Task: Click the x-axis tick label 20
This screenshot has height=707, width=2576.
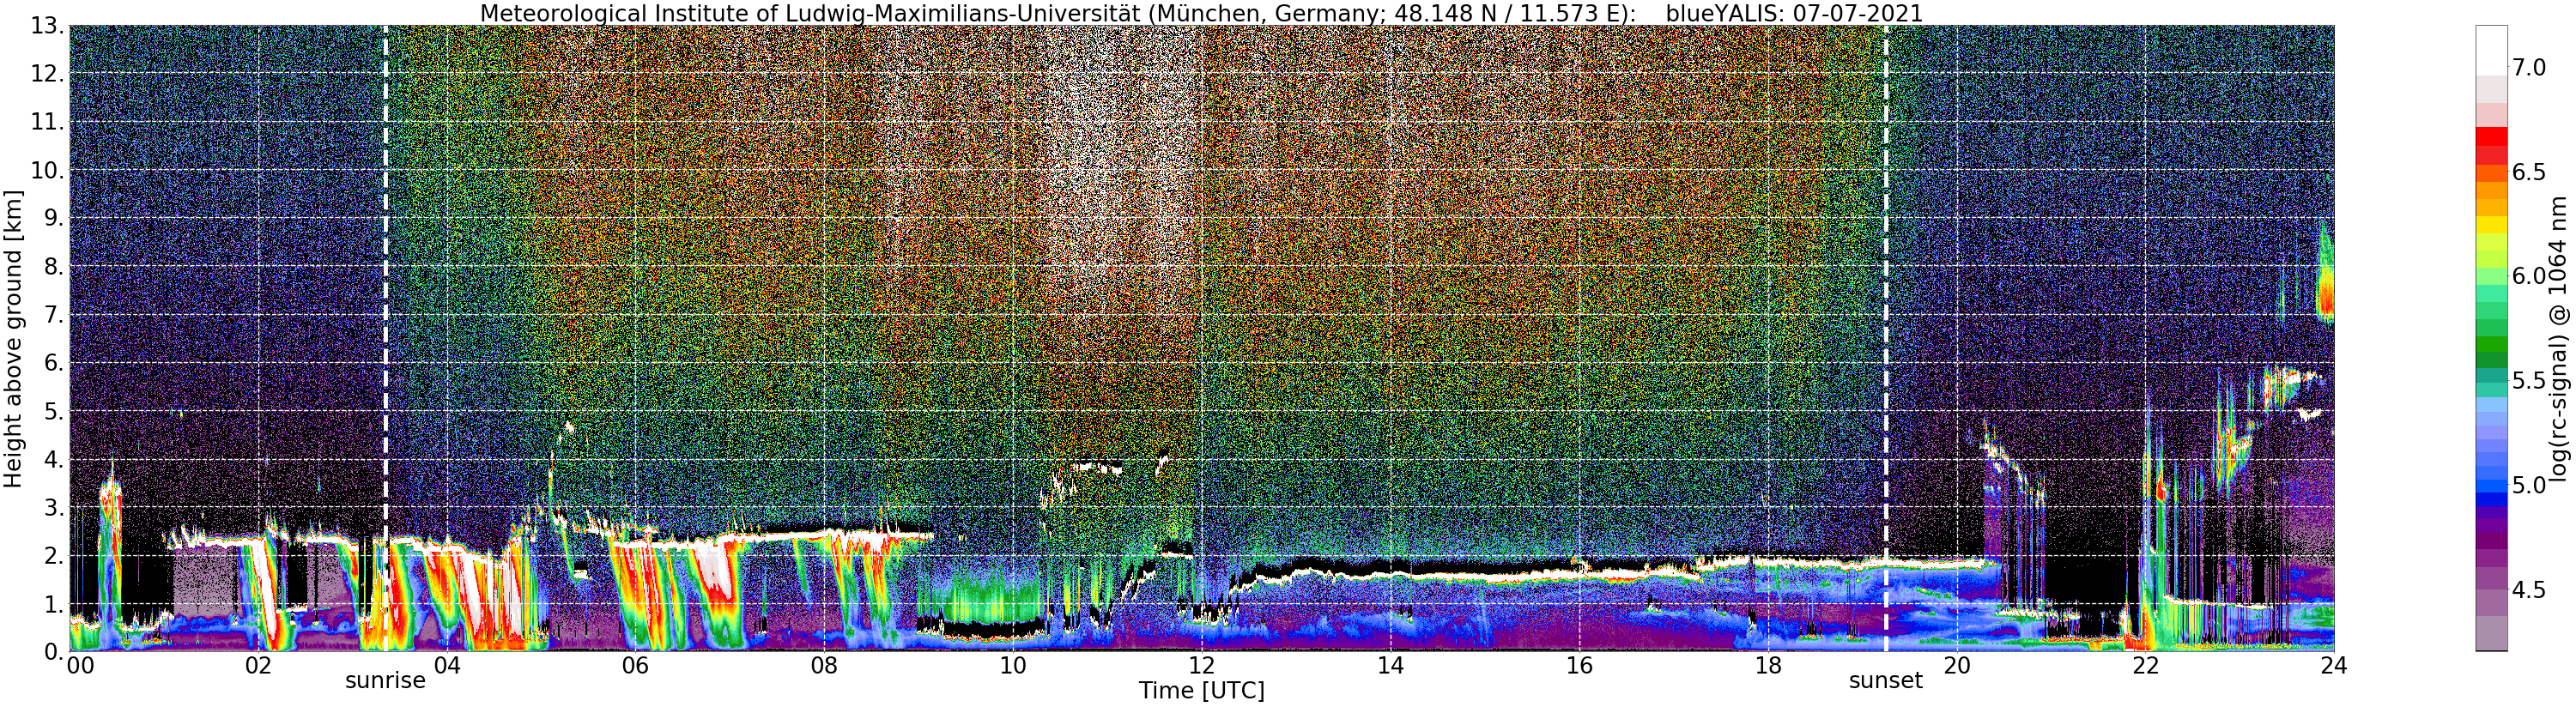Action: click(x=1957, y=666)
